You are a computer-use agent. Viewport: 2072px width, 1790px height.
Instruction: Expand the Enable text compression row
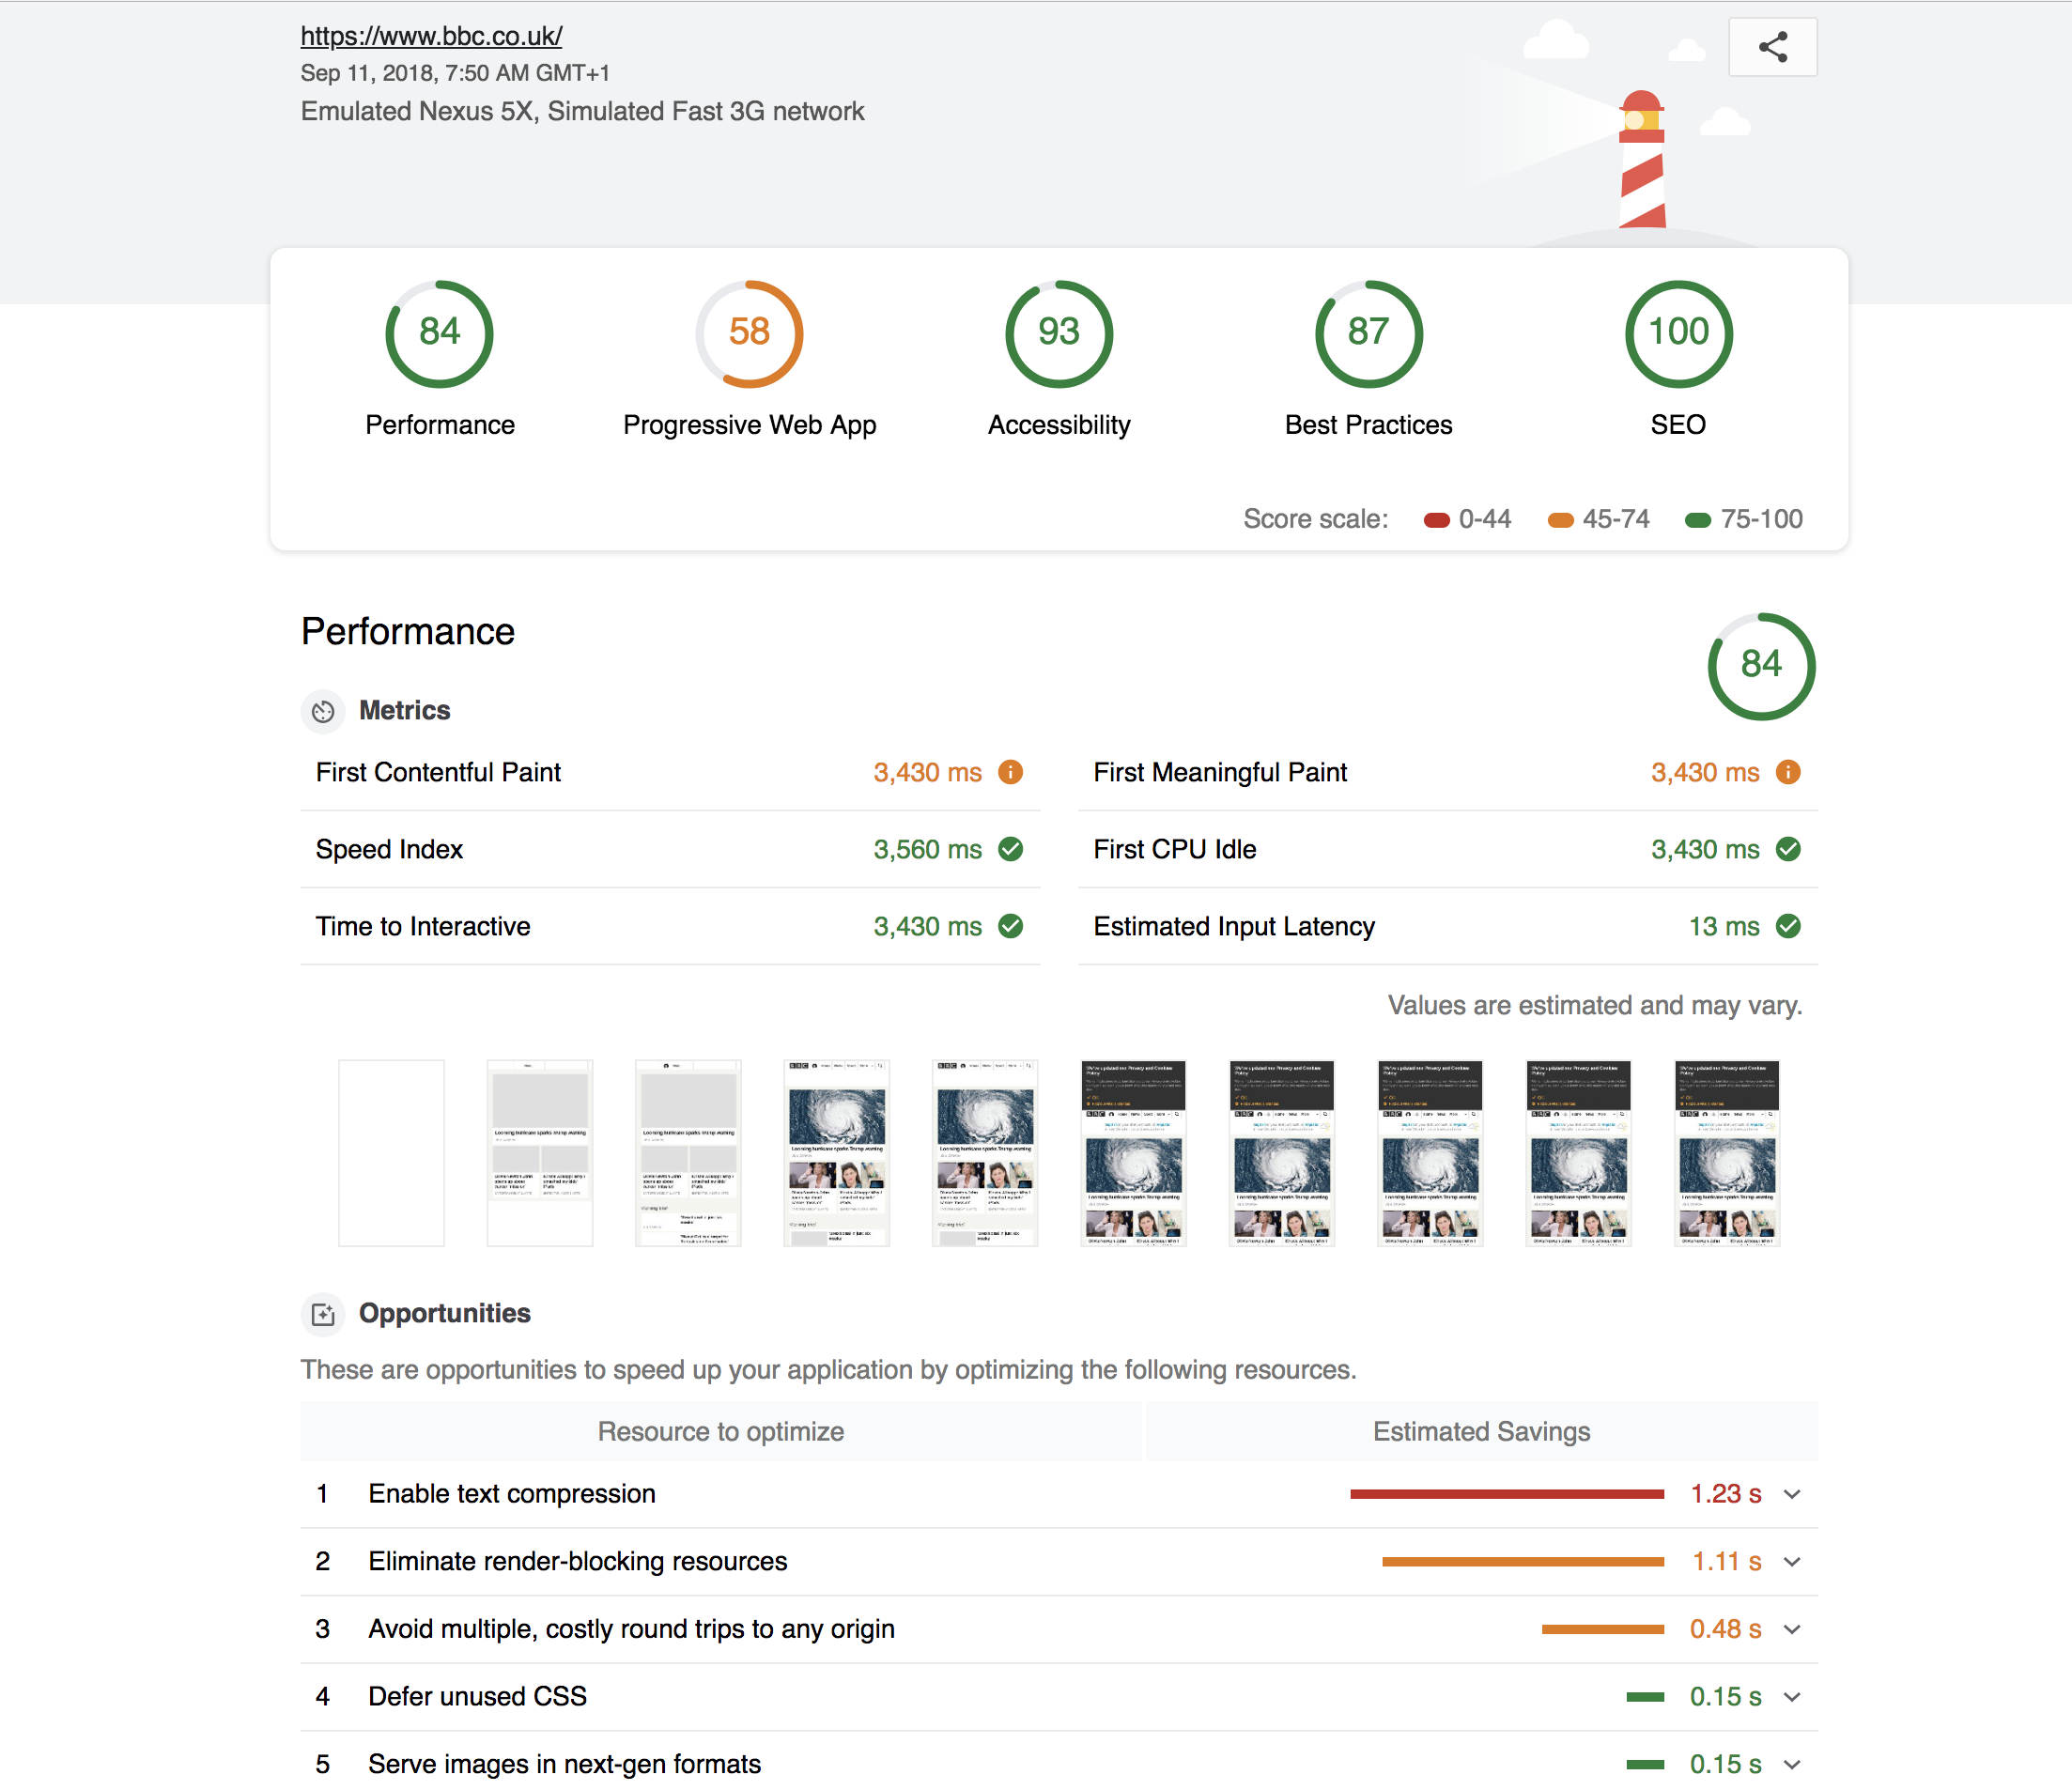[x=1792, y=1494]
